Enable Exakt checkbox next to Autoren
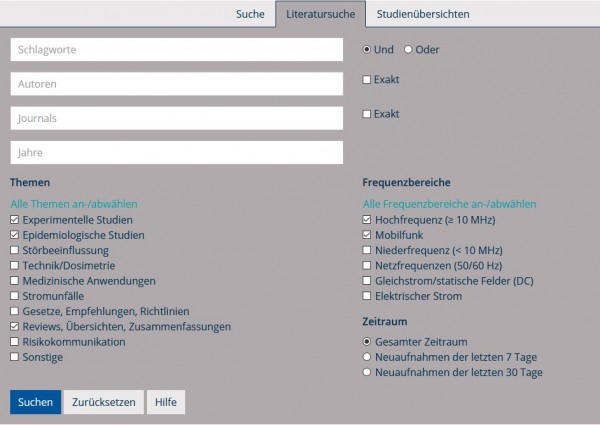 tap(367, 80)
